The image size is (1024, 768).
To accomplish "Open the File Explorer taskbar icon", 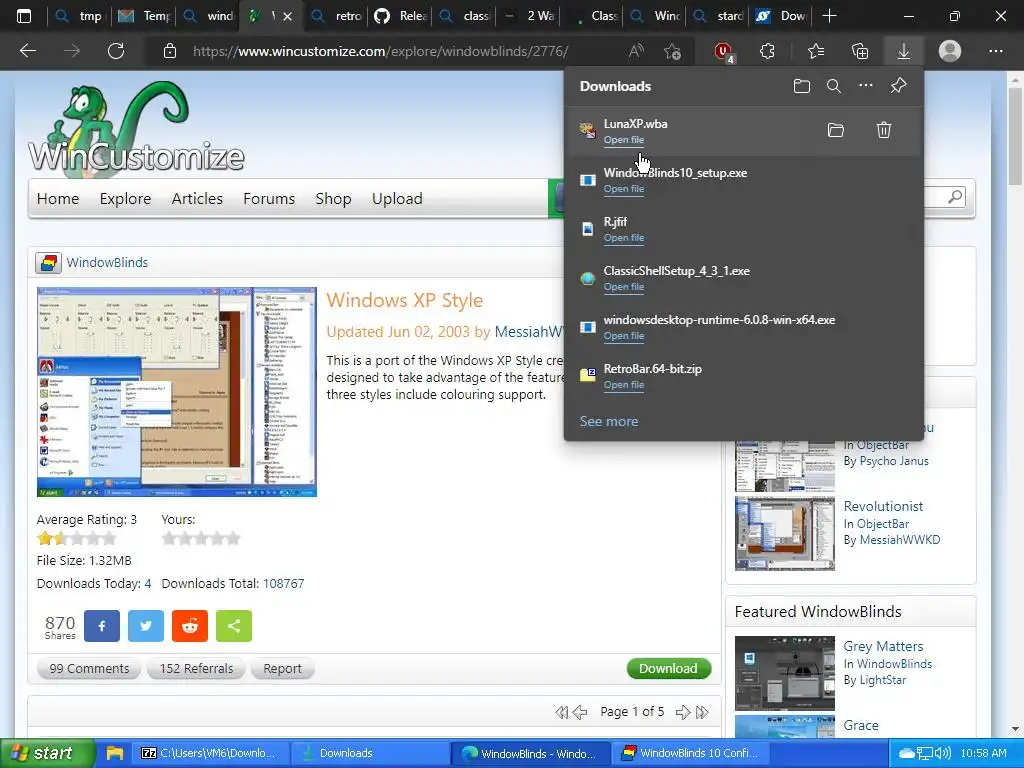I will point(115,753).
